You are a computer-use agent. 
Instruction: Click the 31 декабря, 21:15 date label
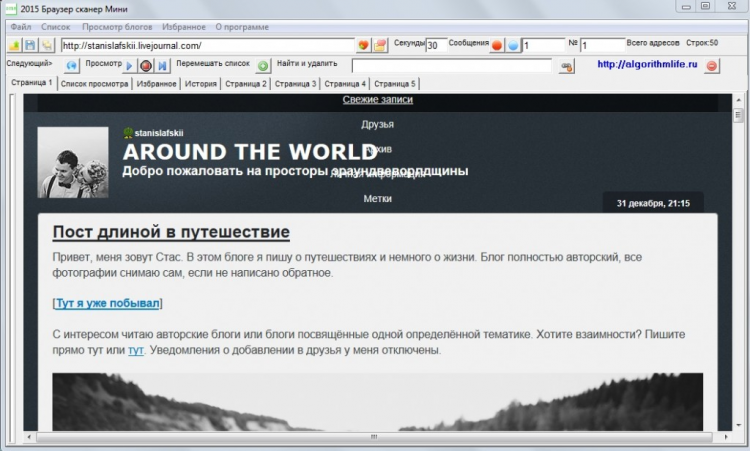[x=653, y=203]
